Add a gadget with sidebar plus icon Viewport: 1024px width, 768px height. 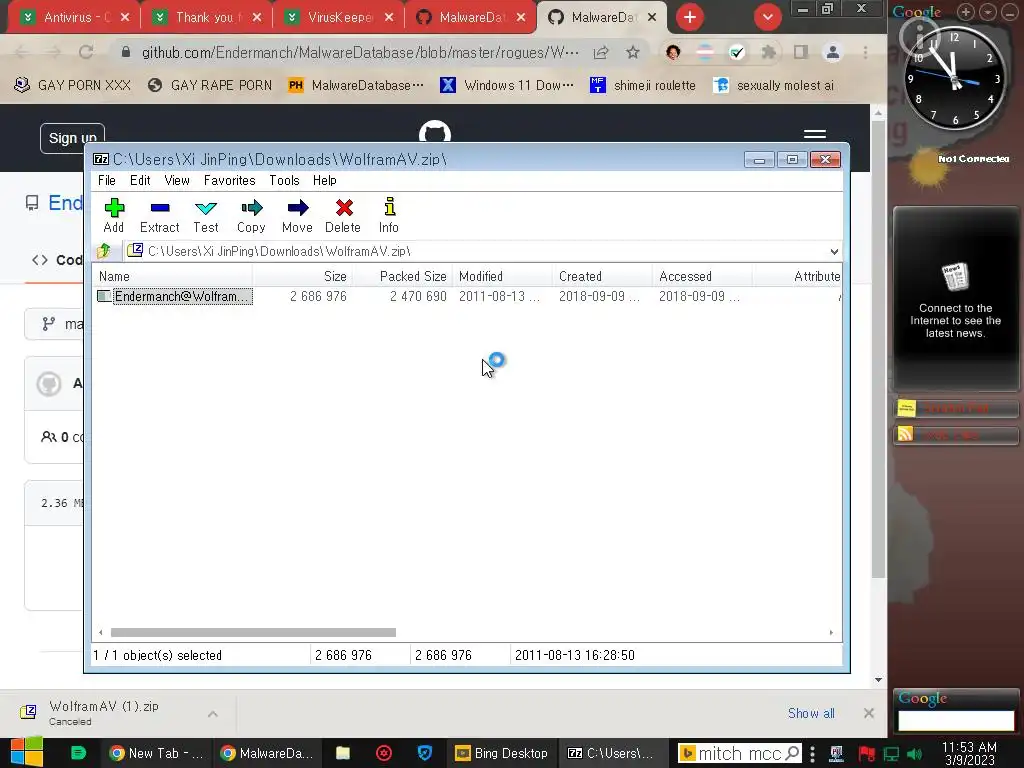965,12
